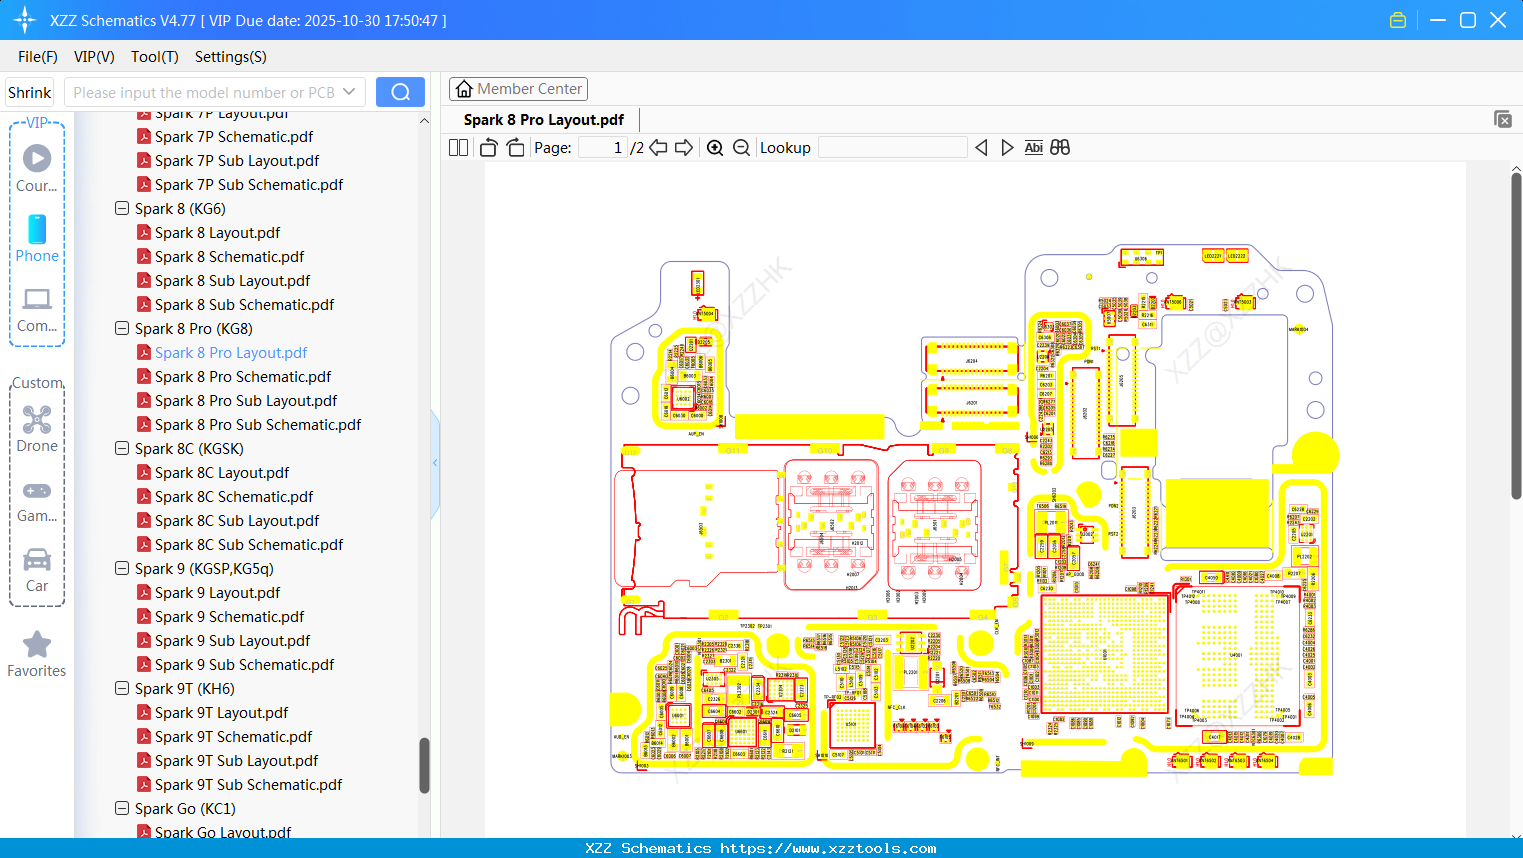Image resolution: width=1523 pixels, height=858 pixels.
Task: Collapse the Spark 8 Pro (KG8) group
Action: pyautogui.click(x=121, y=328)
